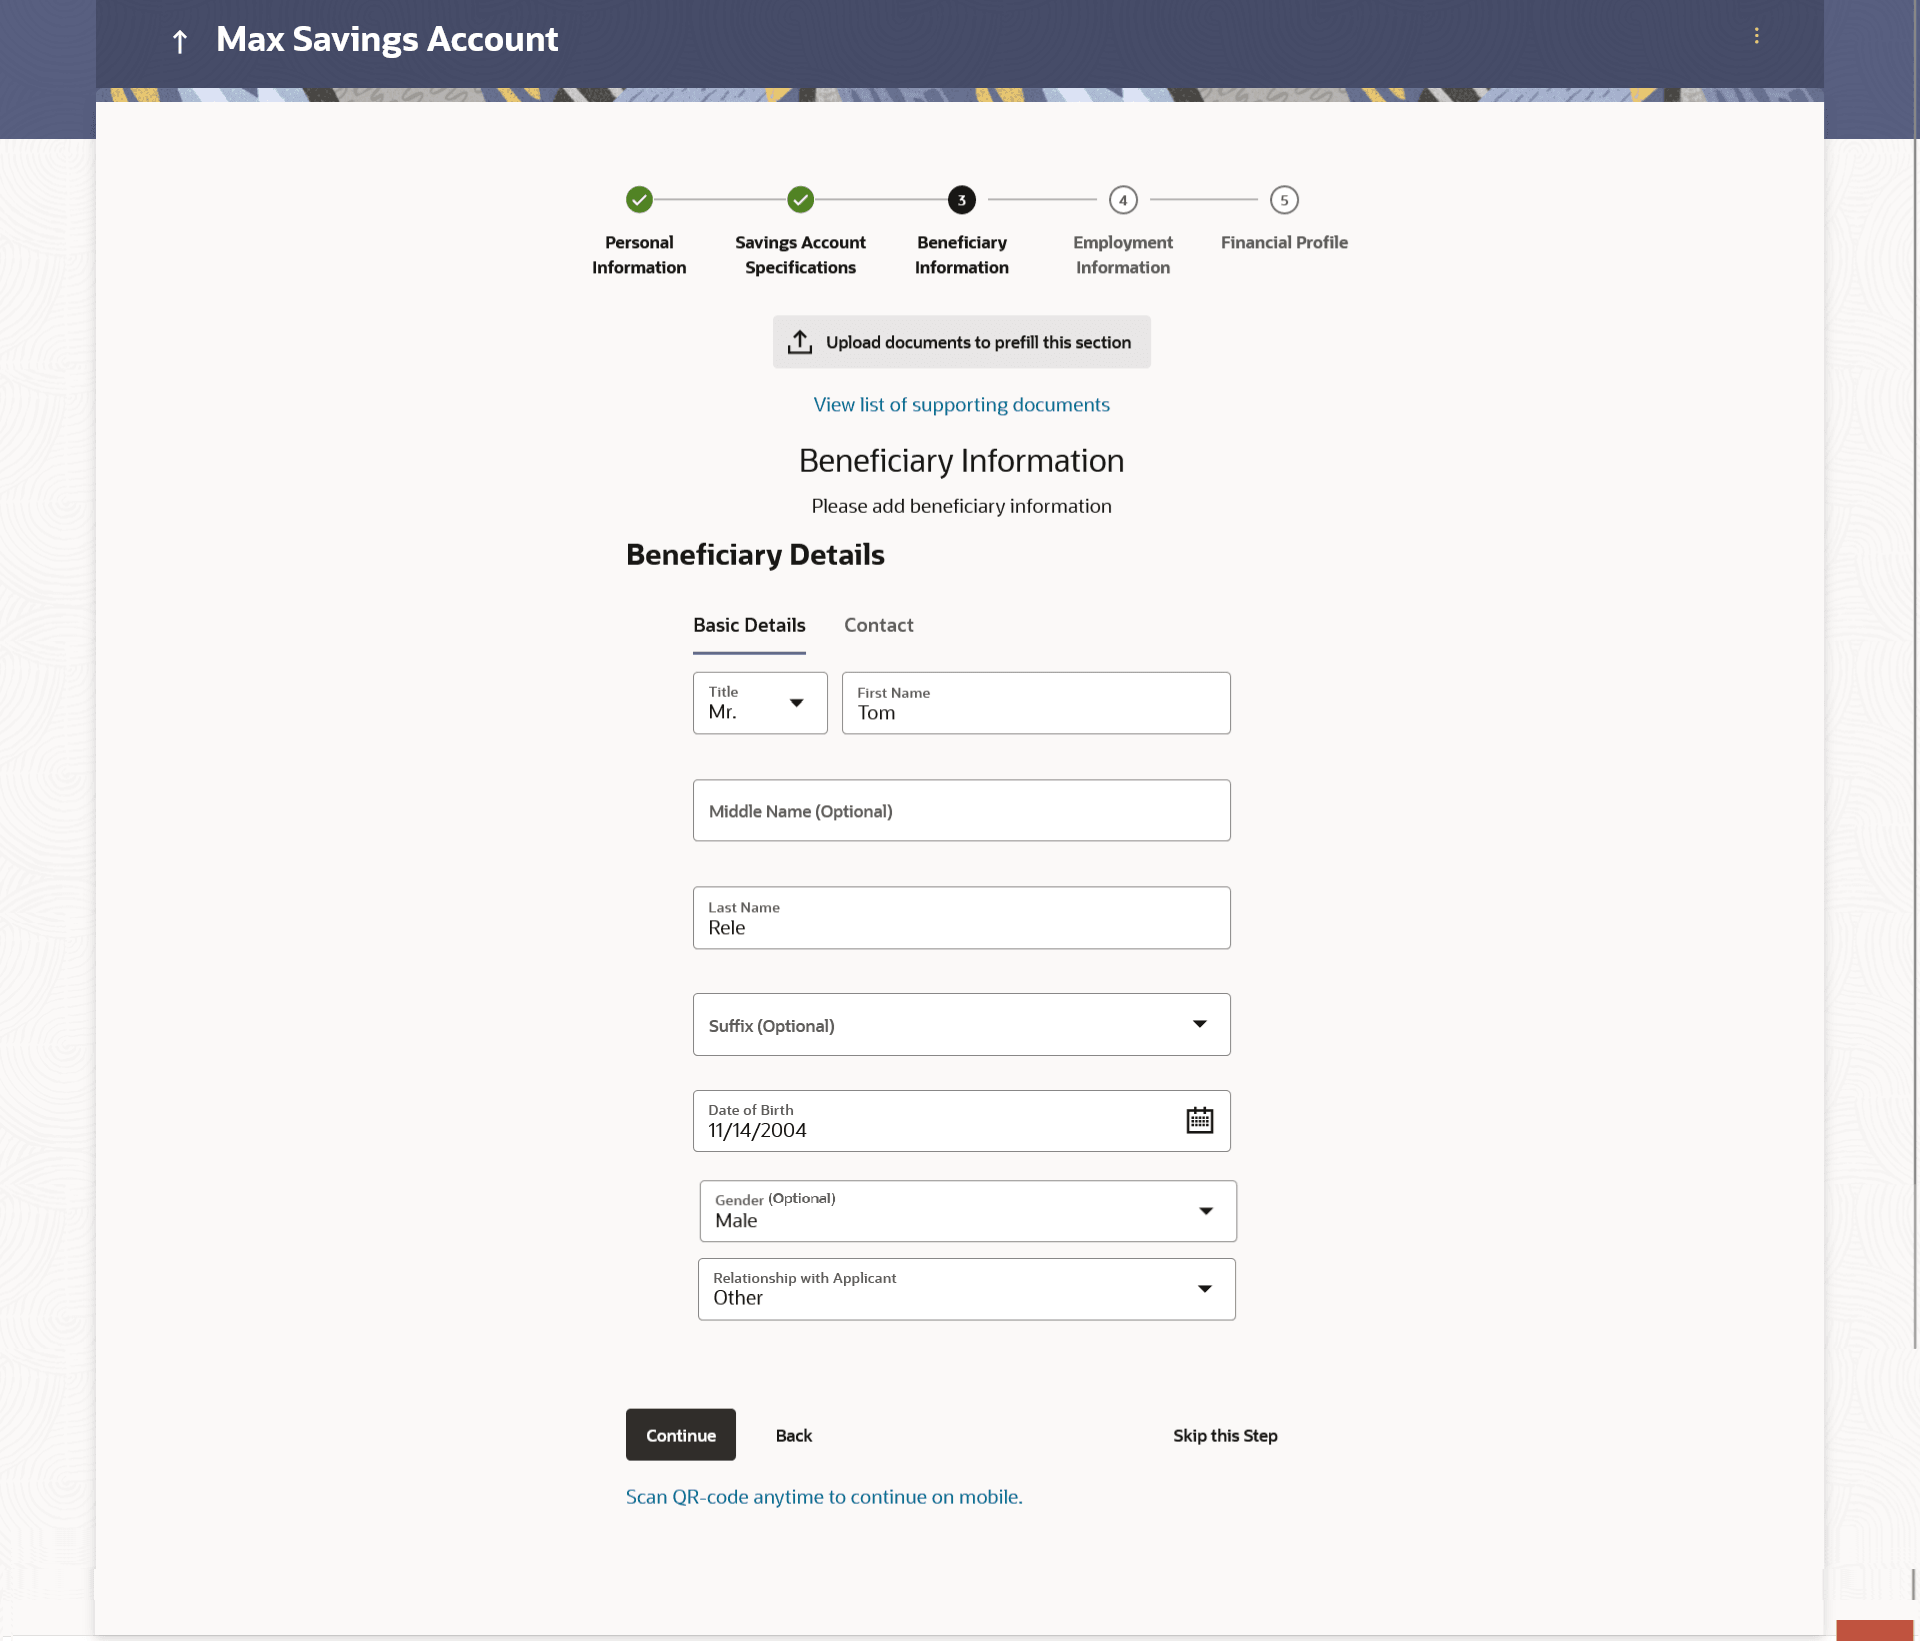The height and width of the screenshot is (1641, 1920).
Task: Click the Personal Information completed checkmark
Action: [639, 200]
